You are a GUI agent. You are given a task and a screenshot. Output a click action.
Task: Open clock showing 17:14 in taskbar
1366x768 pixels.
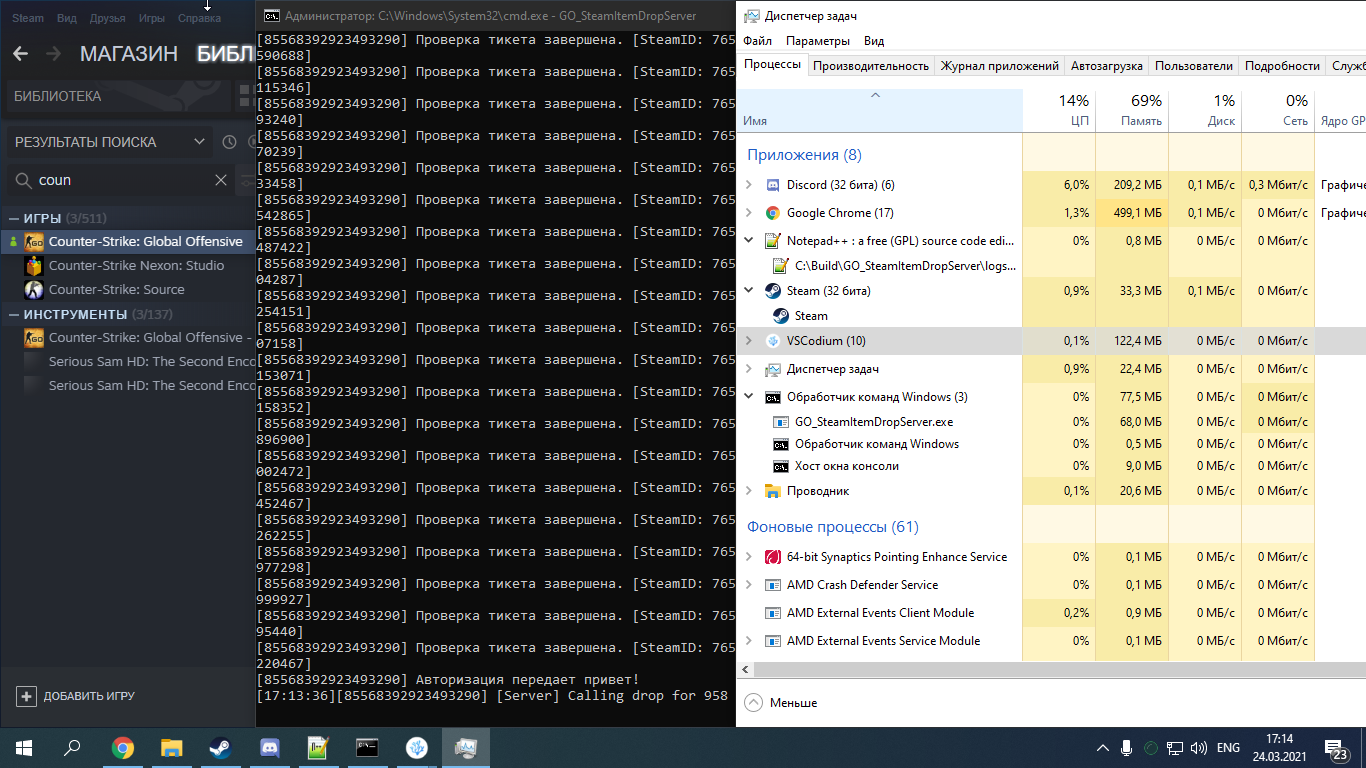(x=1278, y=748)
